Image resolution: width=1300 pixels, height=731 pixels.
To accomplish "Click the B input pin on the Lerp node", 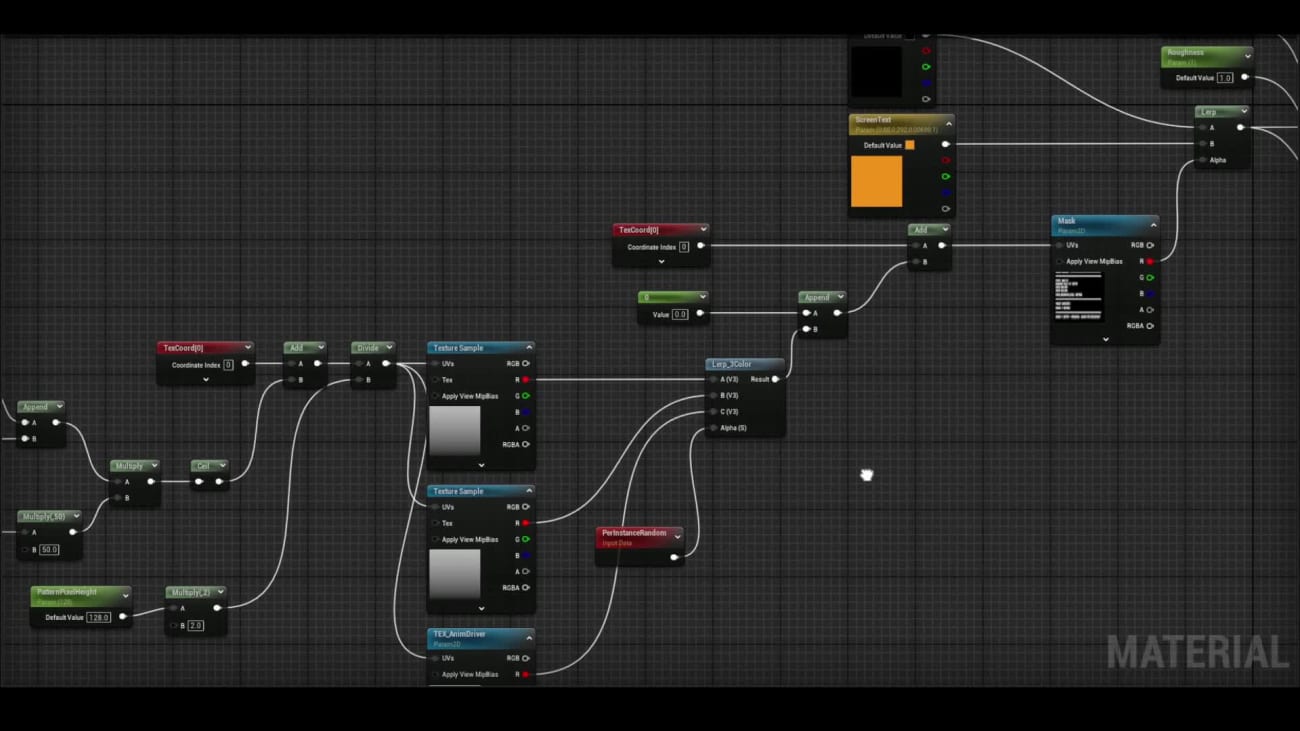I will coord(1203,144).
